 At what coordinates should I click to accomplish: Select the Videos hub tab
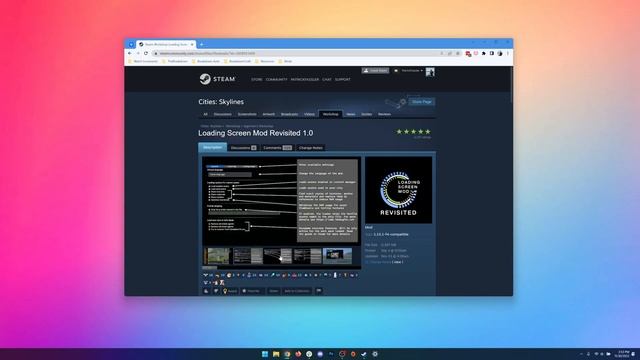click(309, 114)
